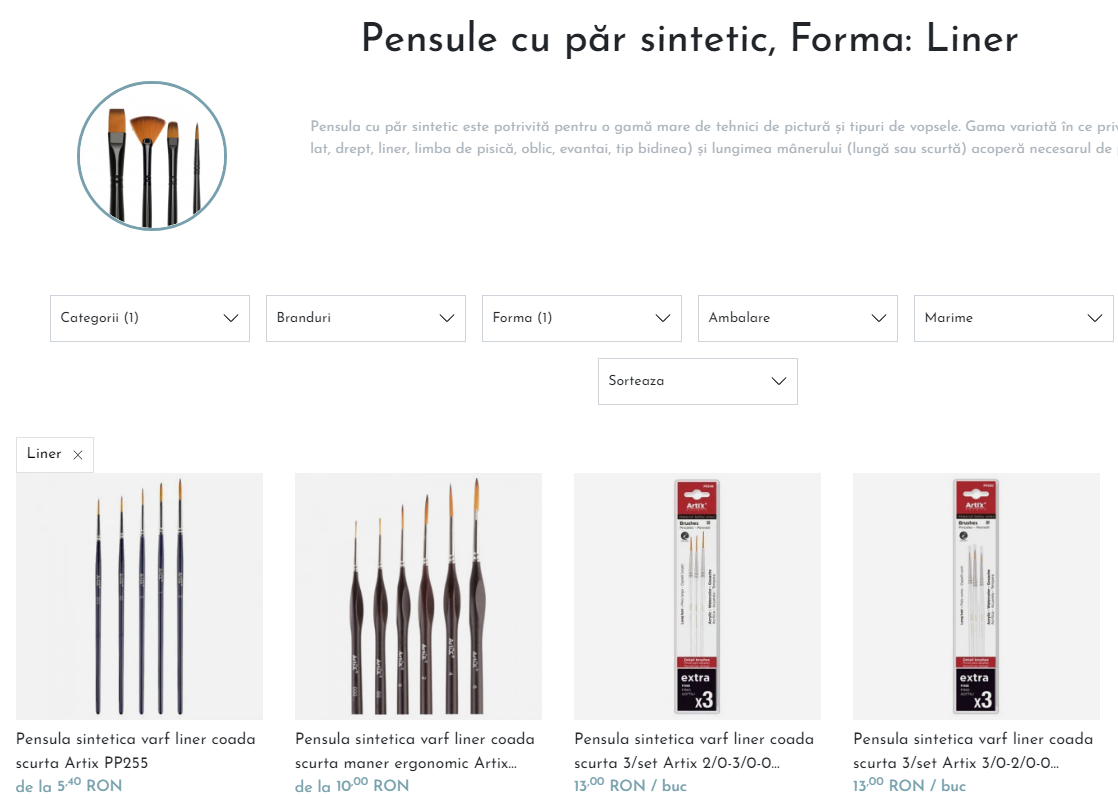Screen dimensions: 1118x803
Task: Open the maner ergonomic Artix product link
Action: coord(415,751)
